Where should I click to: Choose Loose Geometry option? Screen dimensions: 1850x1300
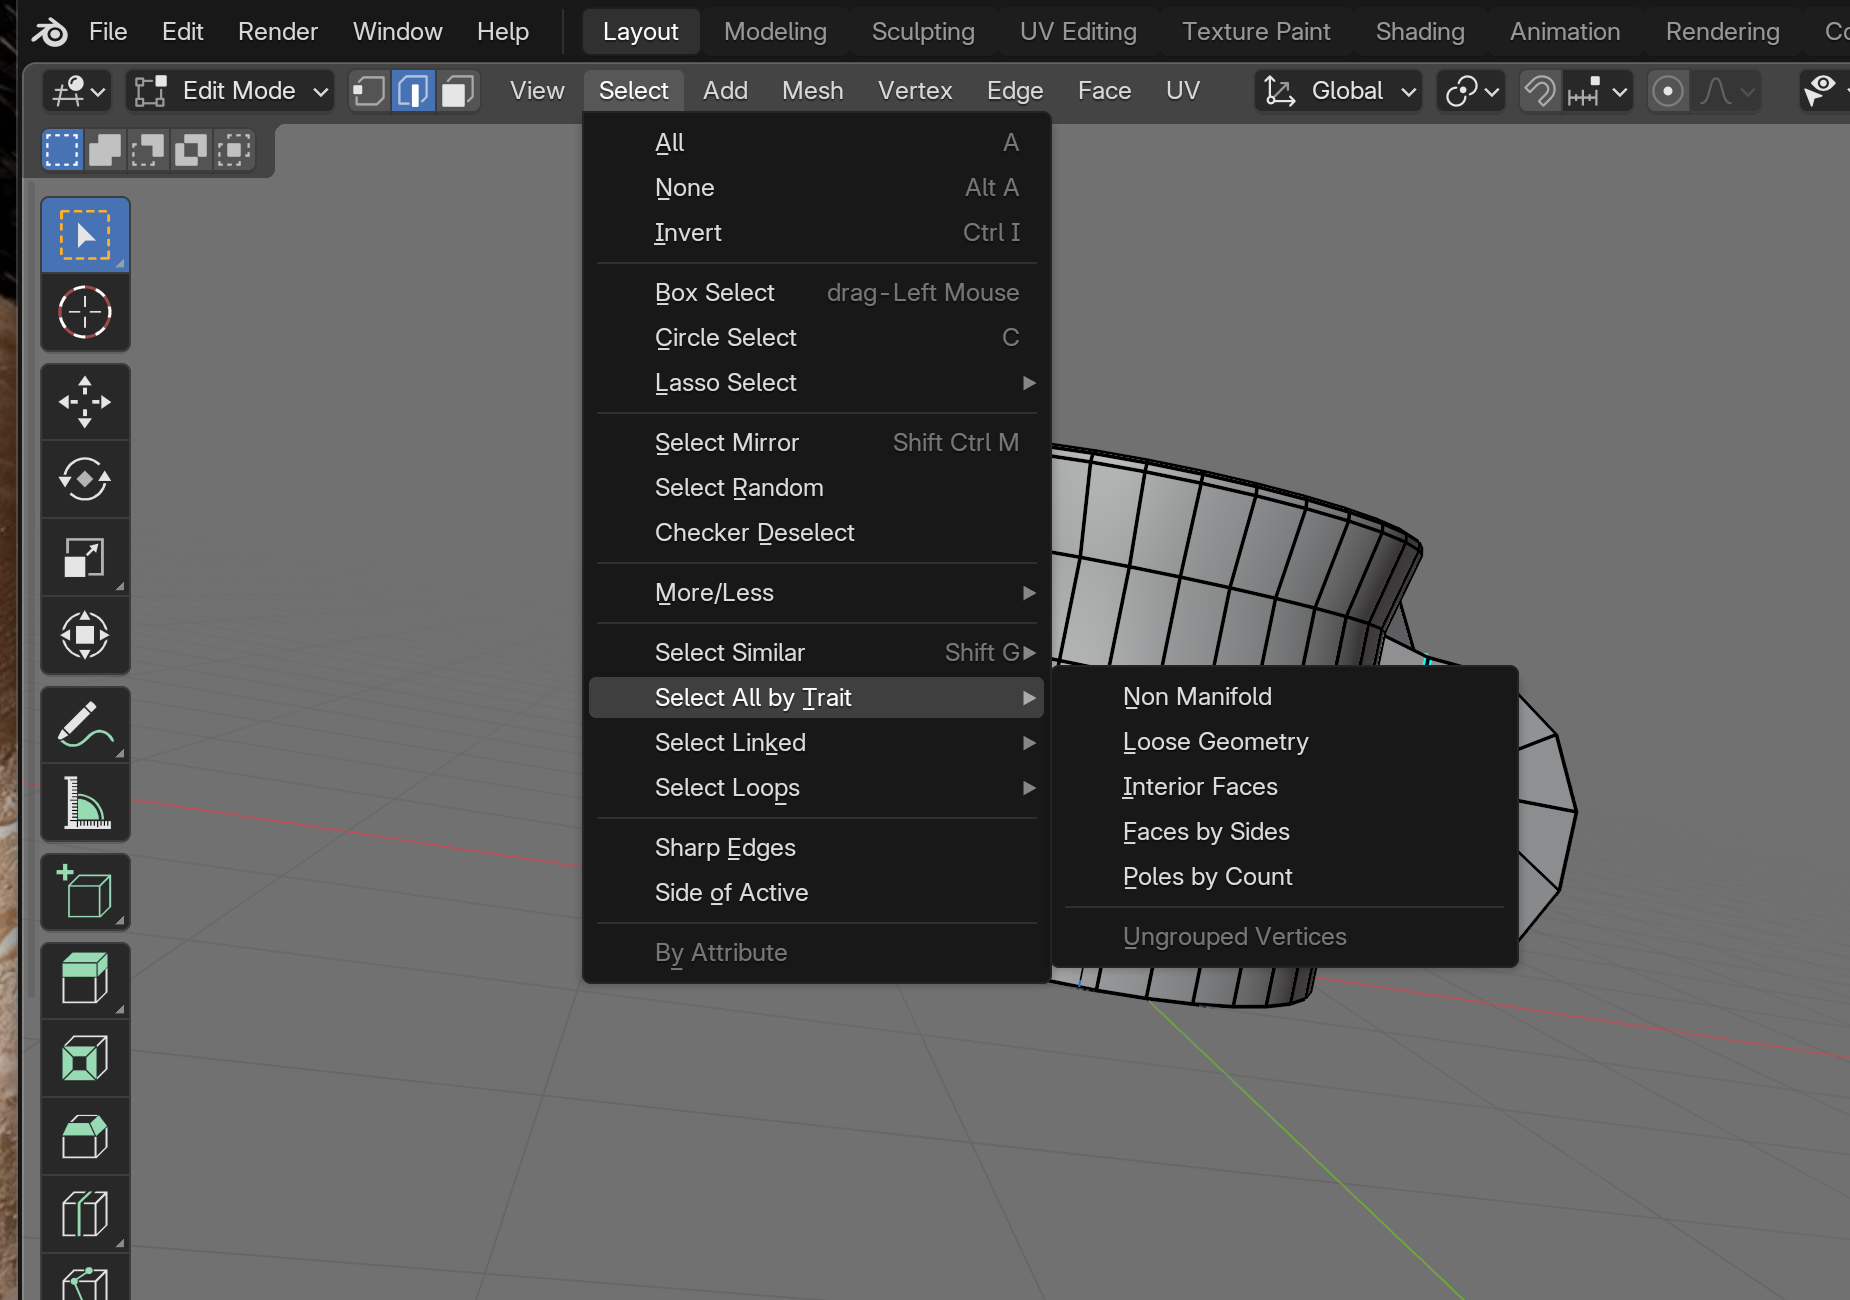click(x=1285, y=741)
